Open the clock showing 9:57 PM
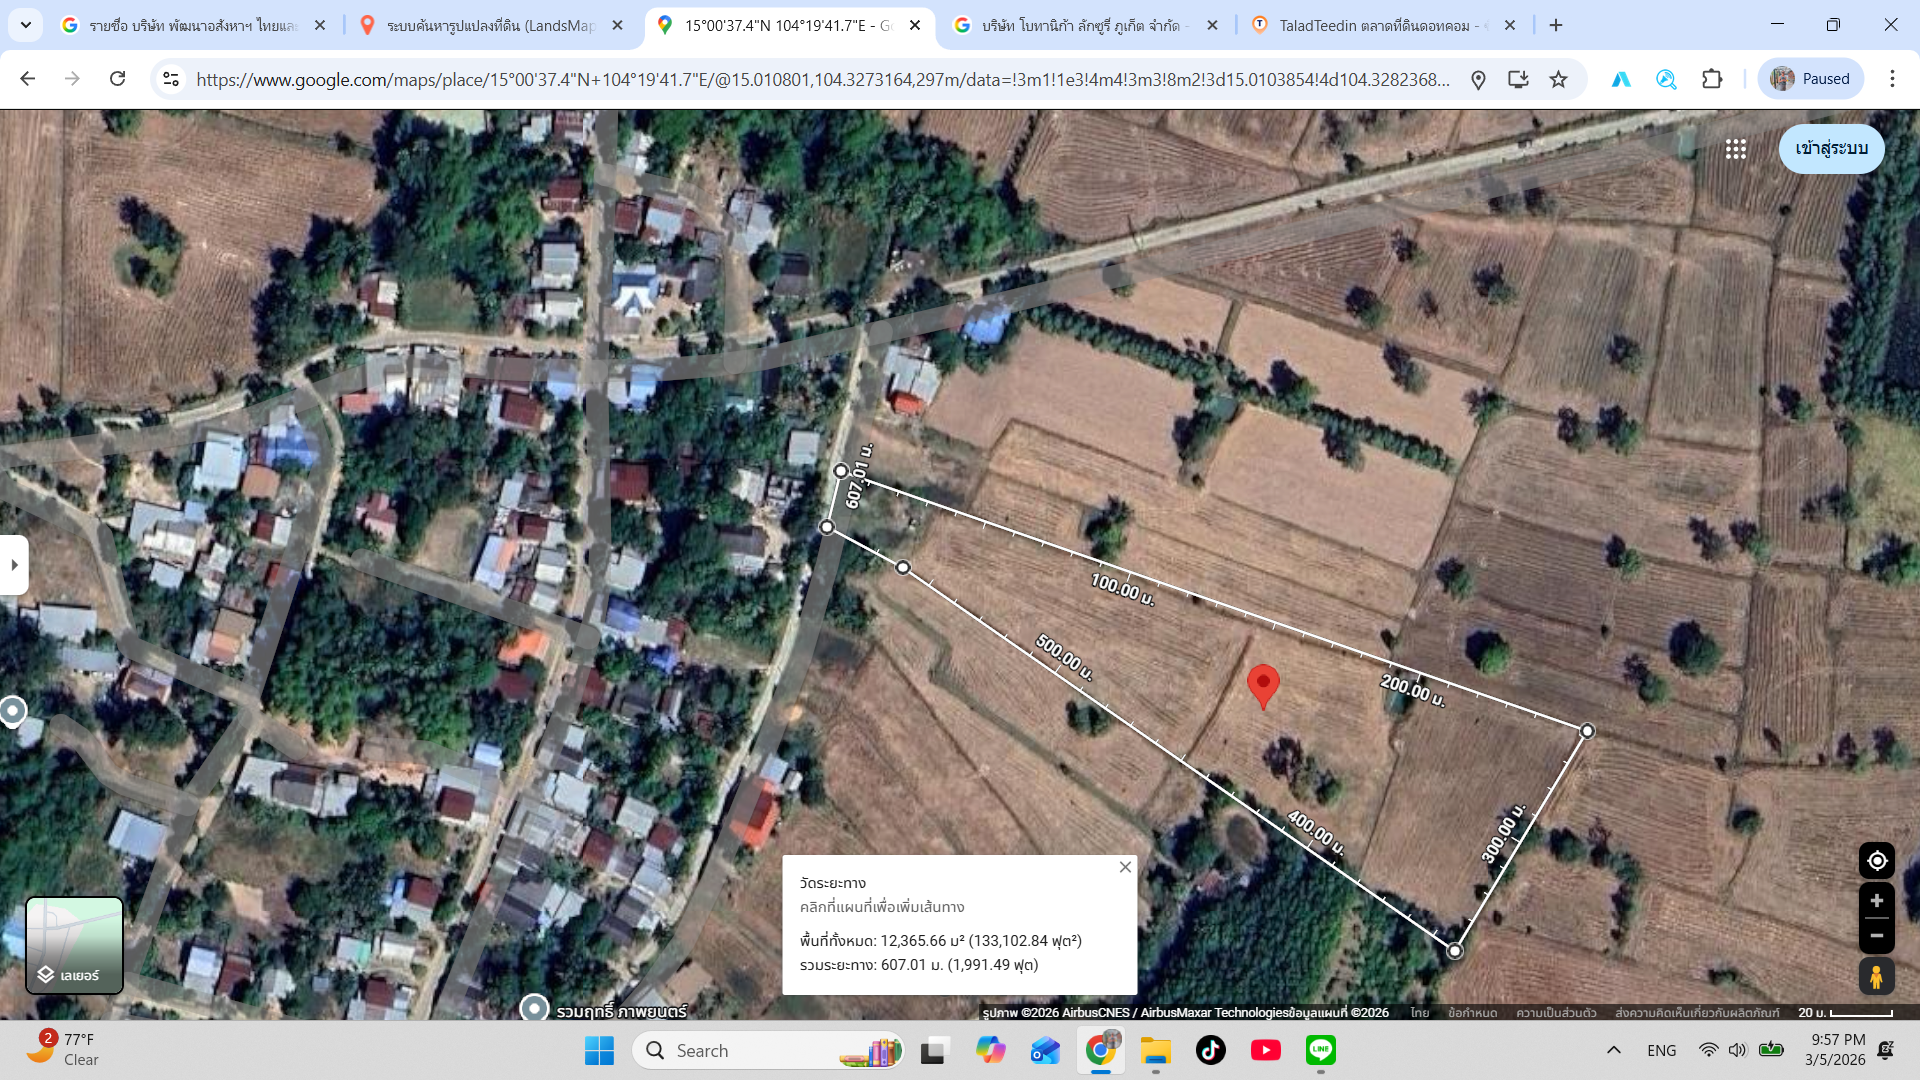1920x1080 pixels. [x=1836, y=1050]
